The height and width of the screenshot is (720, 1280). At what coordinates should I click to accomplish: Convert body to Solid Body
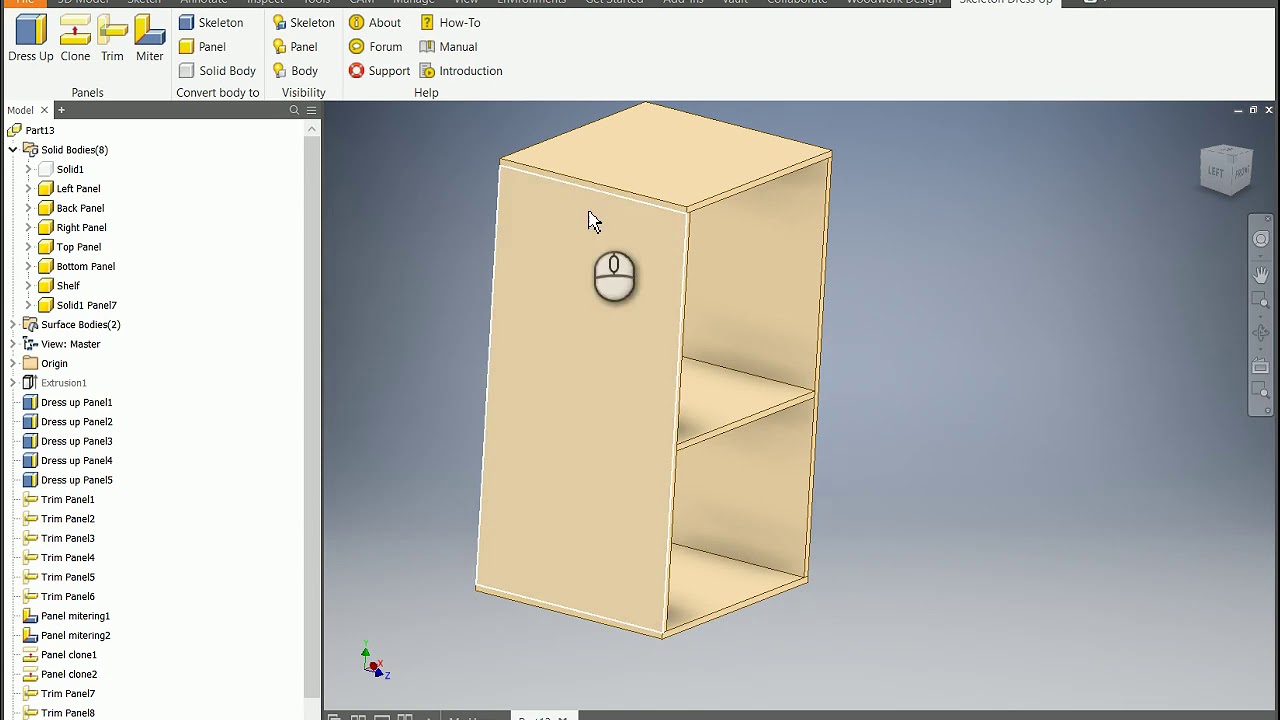point(217,70)
